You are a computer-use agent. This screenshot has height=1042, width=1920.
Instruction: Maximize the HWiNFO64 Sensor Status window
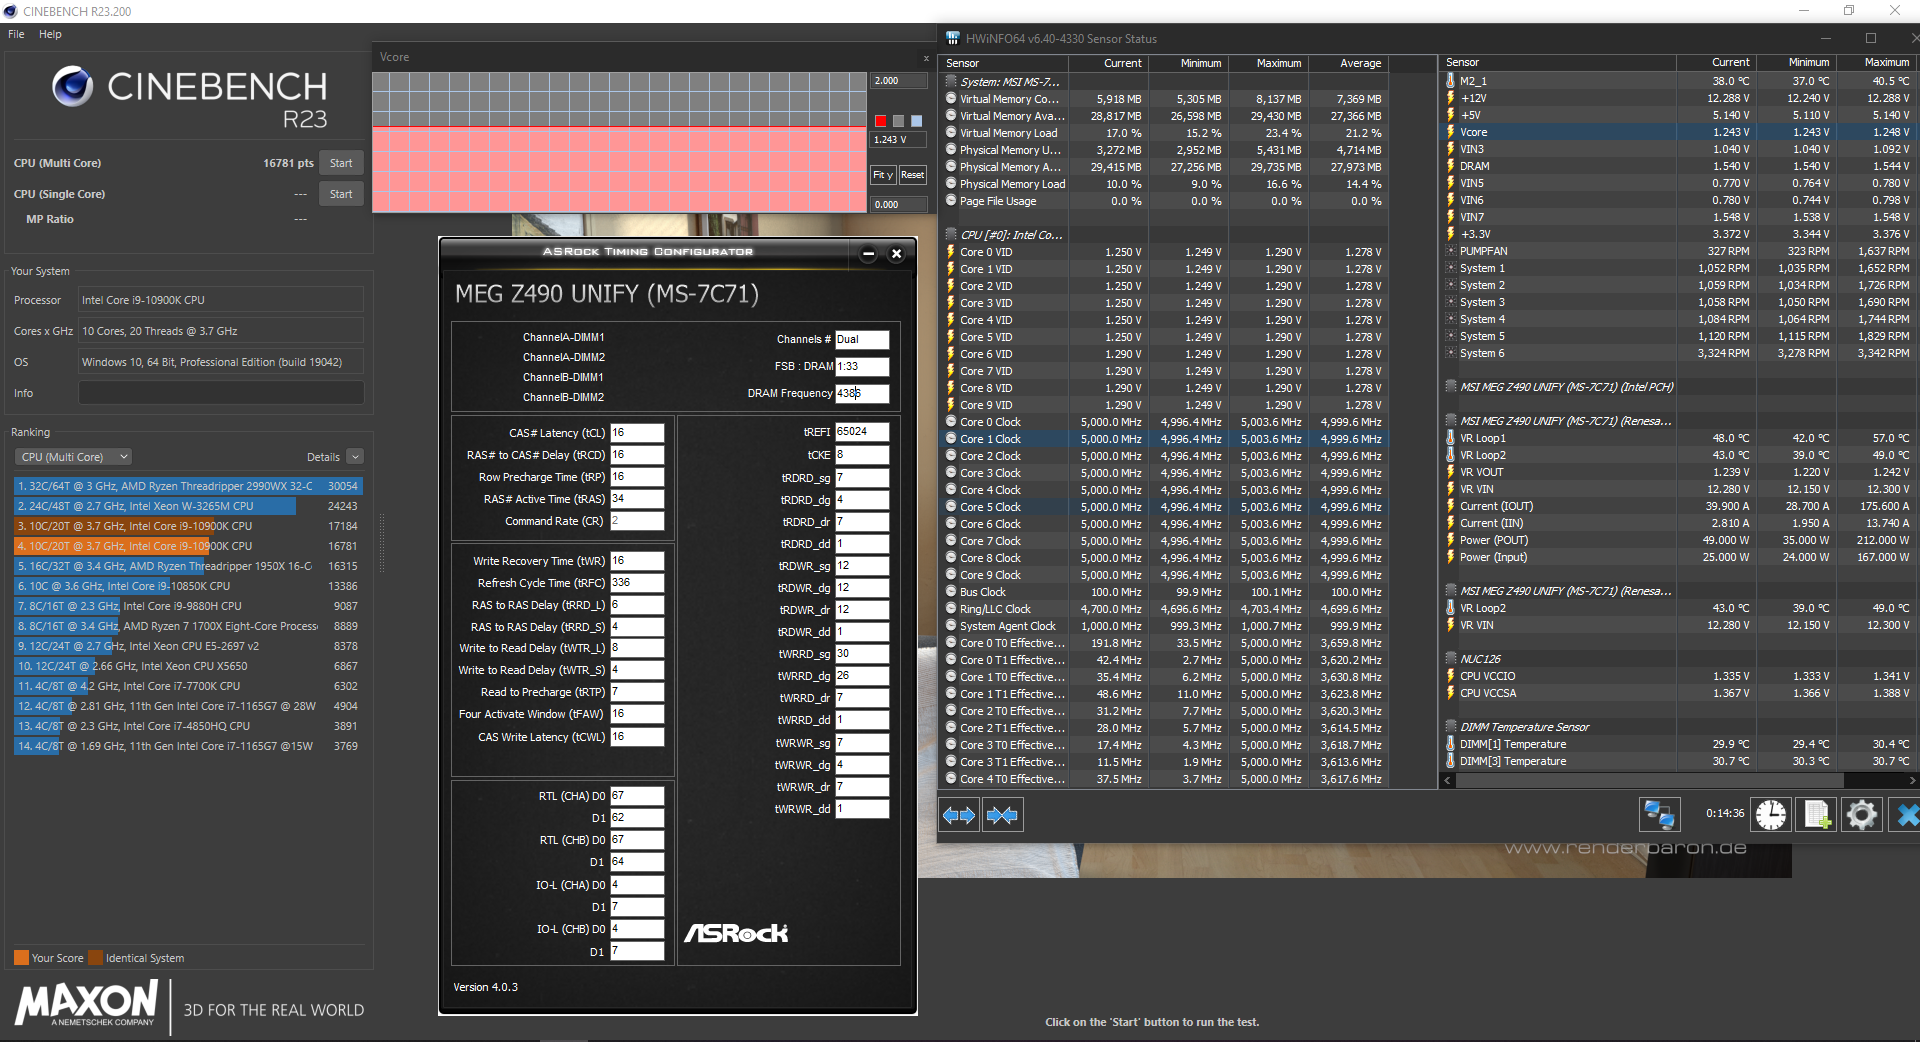[x=1870, y=38]
